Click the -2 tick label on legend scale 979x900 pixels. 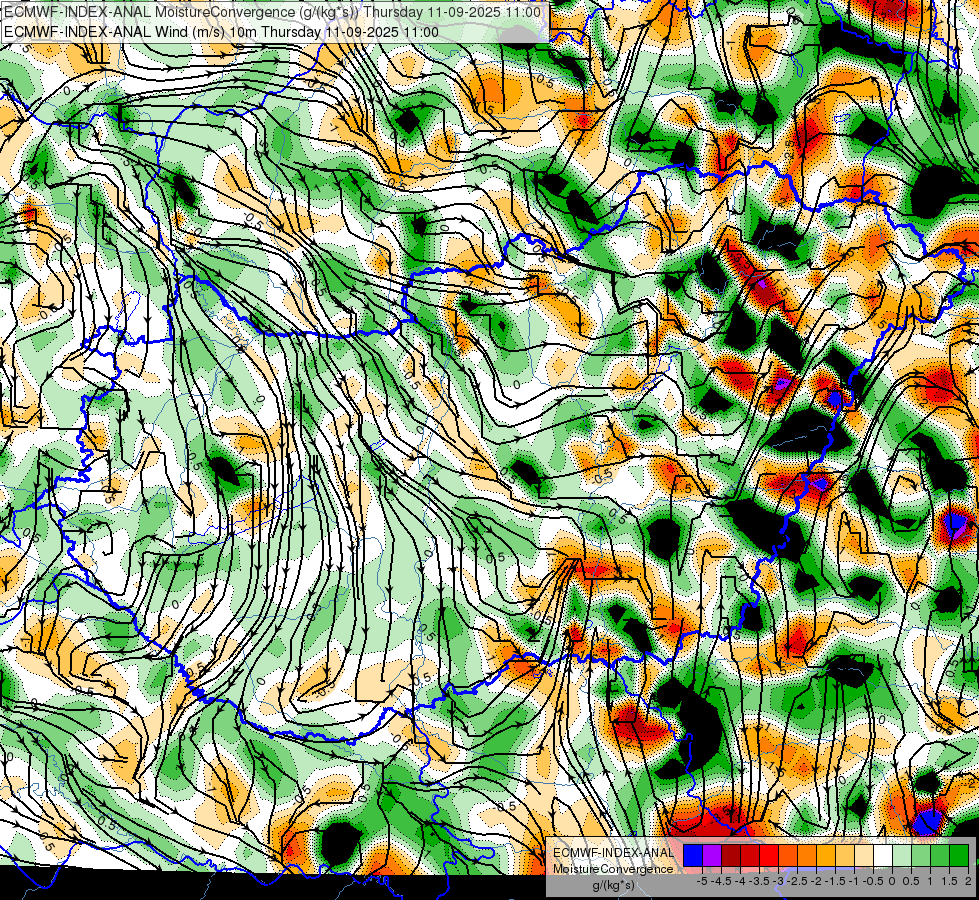[817, 881]
